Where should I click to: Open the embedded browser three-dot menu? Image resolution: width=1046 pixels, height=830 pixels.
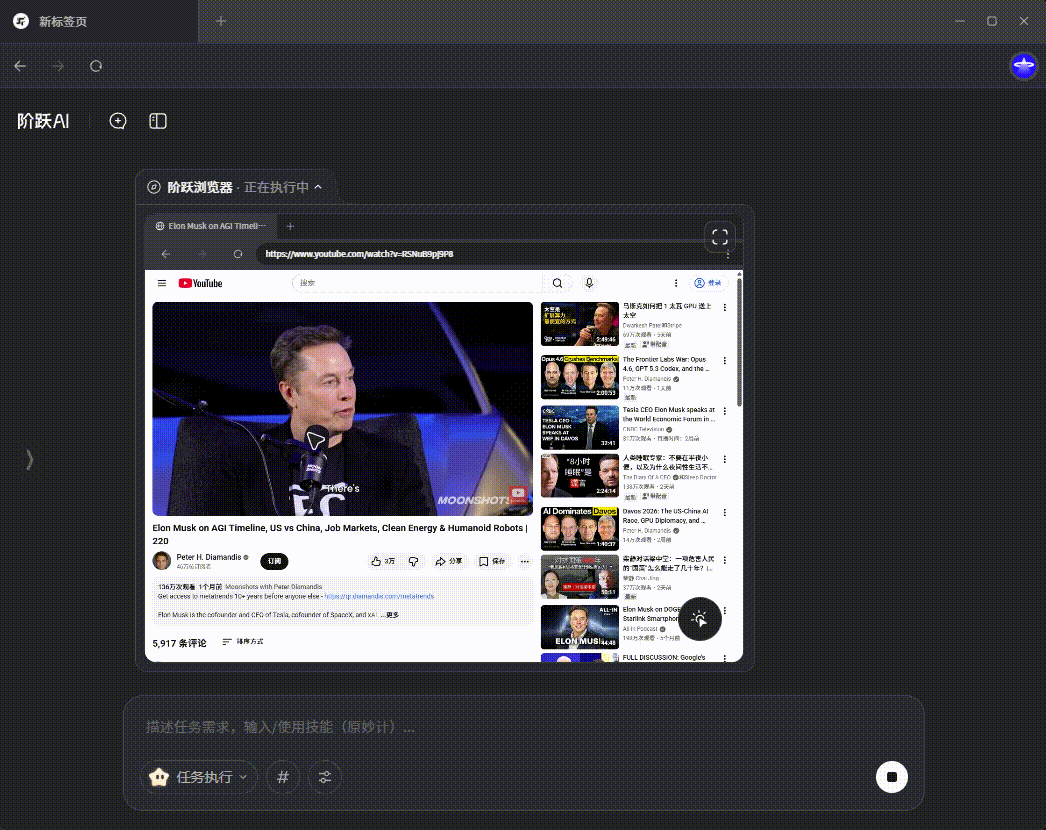pyautogui.click(x=728, y=254)
